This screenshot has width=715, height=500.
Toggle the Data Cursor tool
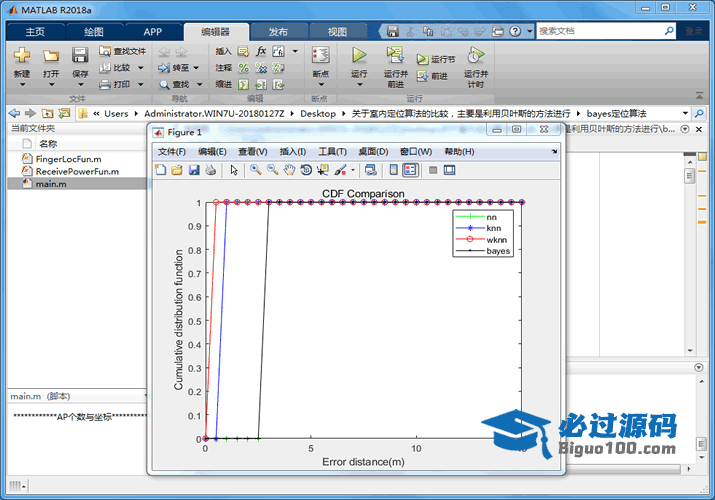click(323, 170)
